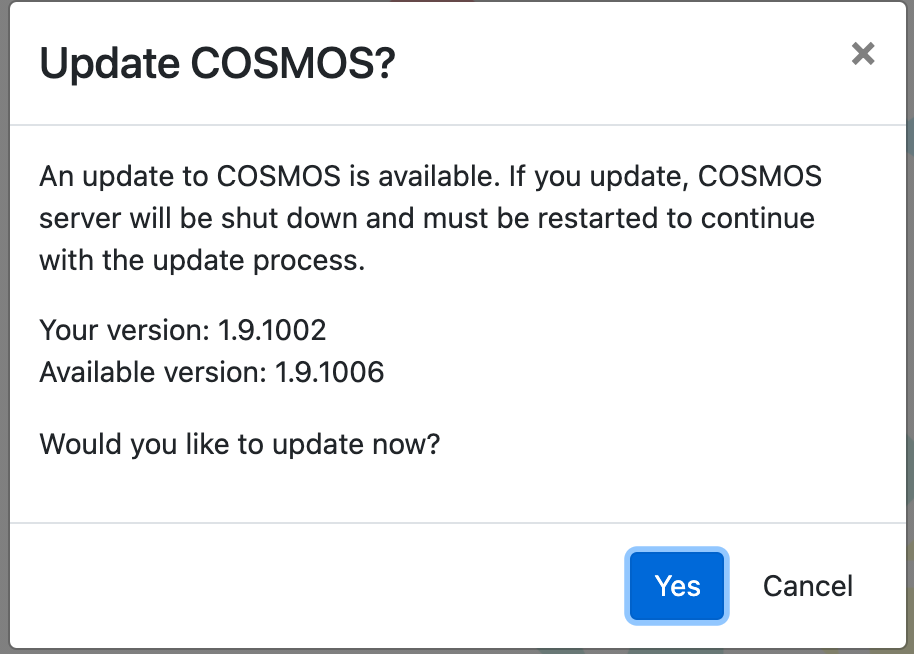Click the "Update COSMOS?" dialog title
The width and height of the screenshot is (914, 654).
[217, 63]
